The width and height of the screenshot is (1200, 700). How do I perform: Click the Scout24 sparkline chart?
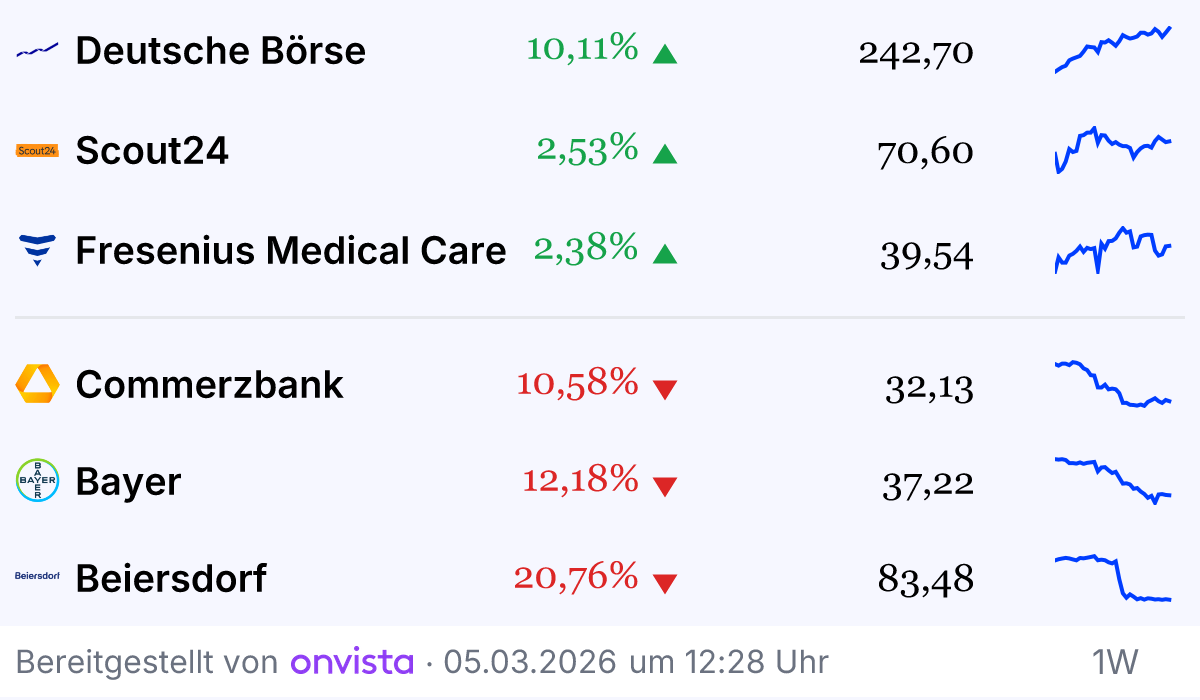1113,150
